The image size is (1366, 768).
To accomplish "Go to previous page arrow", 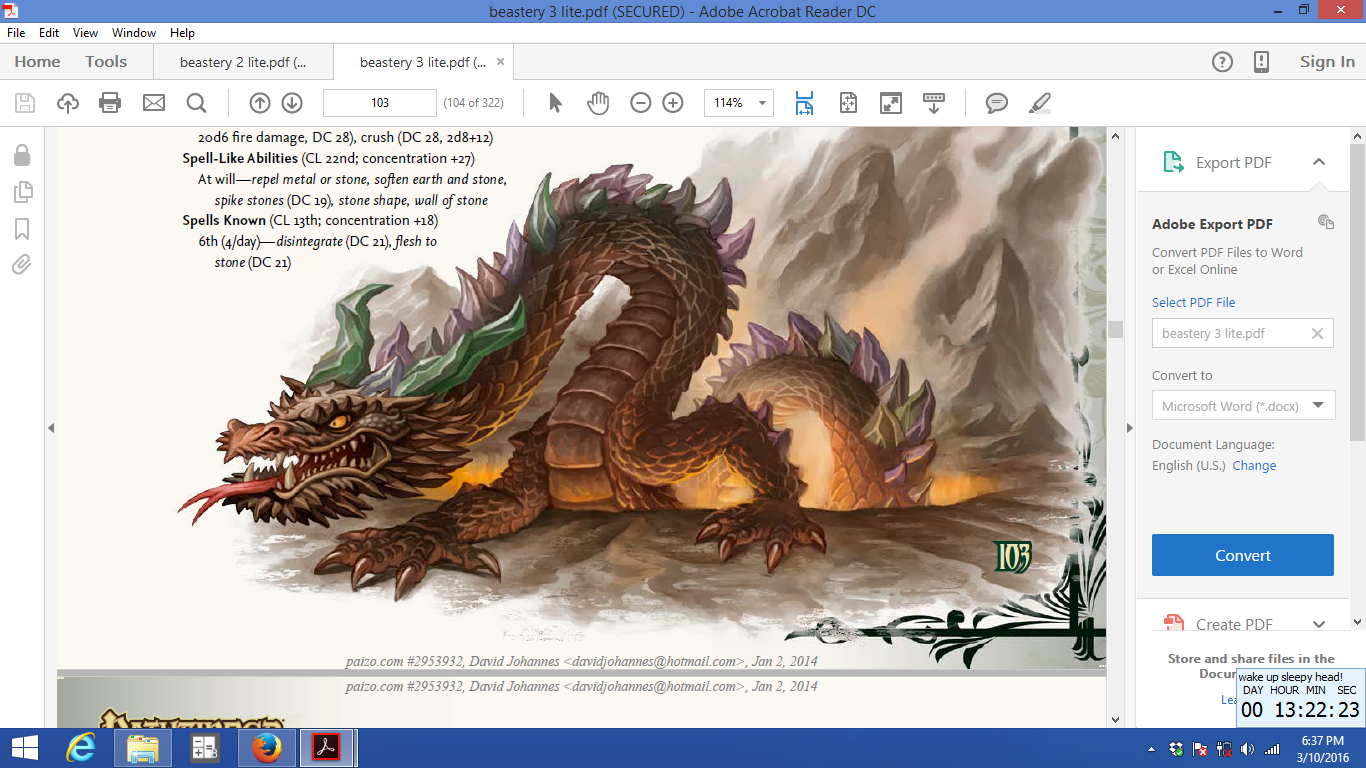I will pyautogui.click(x=260, y=102).
